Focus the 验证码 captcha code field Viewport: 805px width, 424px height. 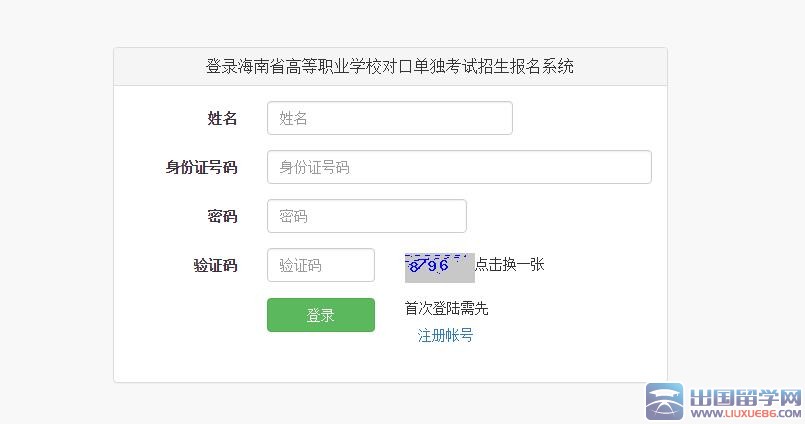click(320, 265)
